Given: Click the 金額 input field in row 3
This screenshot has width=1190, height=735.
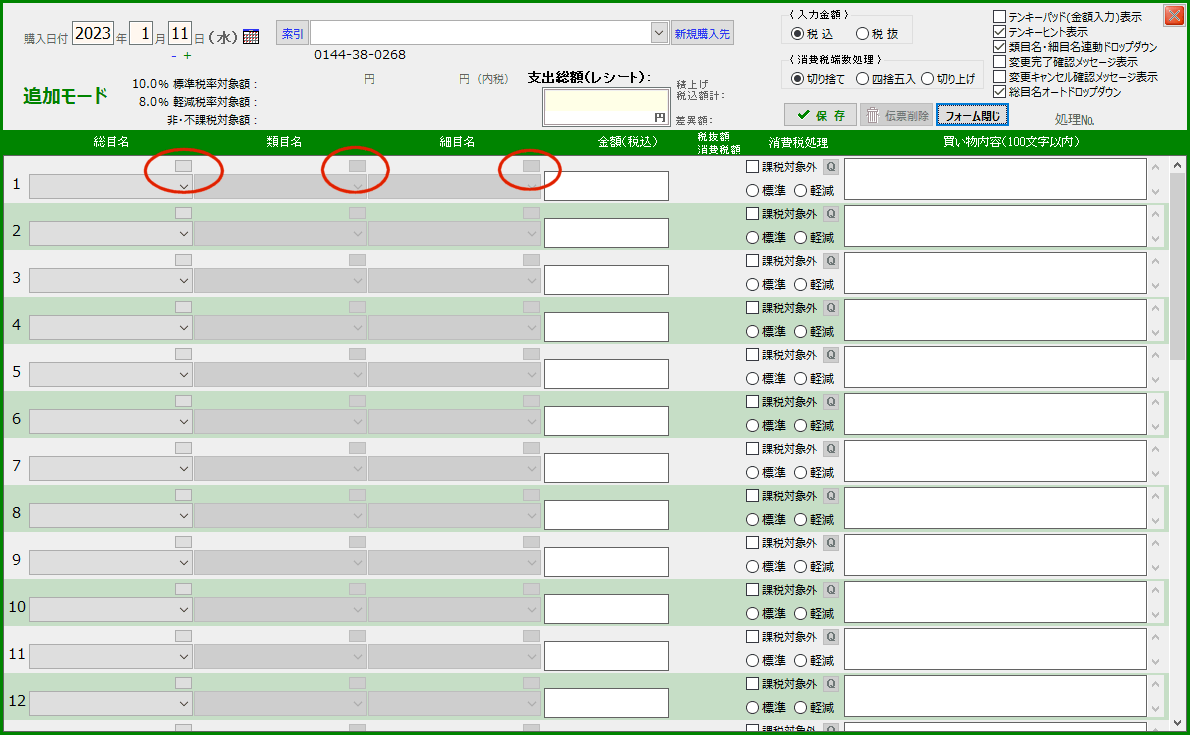Looking at the screenshot, I should pos(606,280).
